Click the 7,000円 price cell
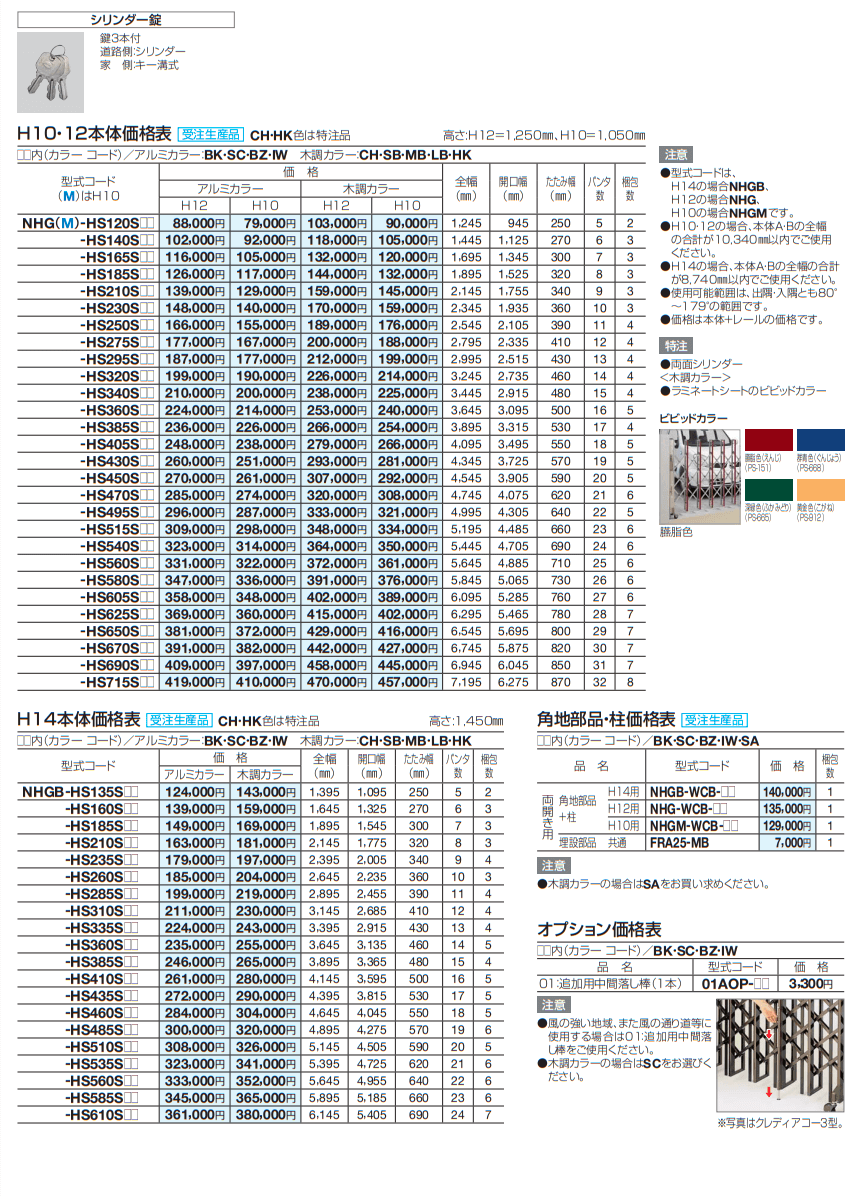 [788, 843]
